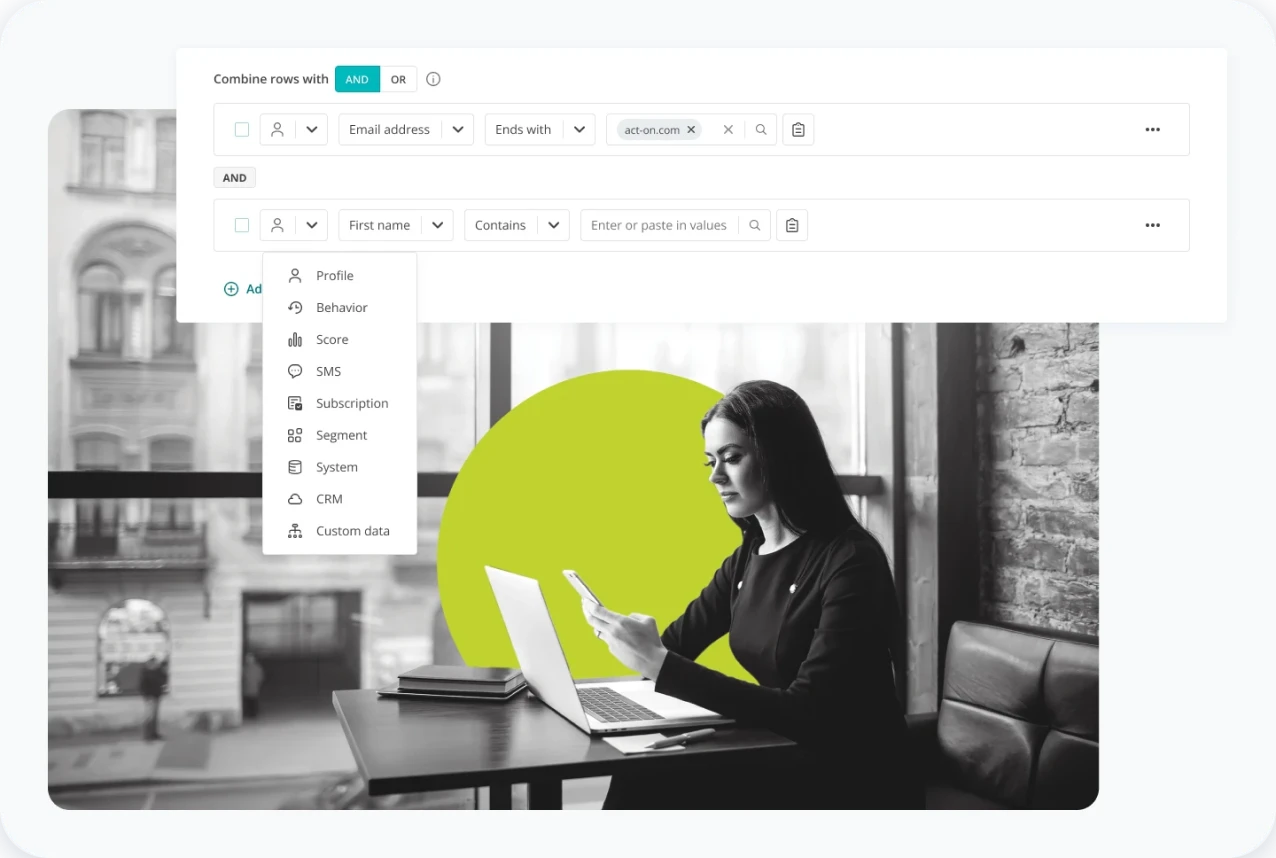
Task: Click the Enter or paste in values field
Action: point(658,226)
